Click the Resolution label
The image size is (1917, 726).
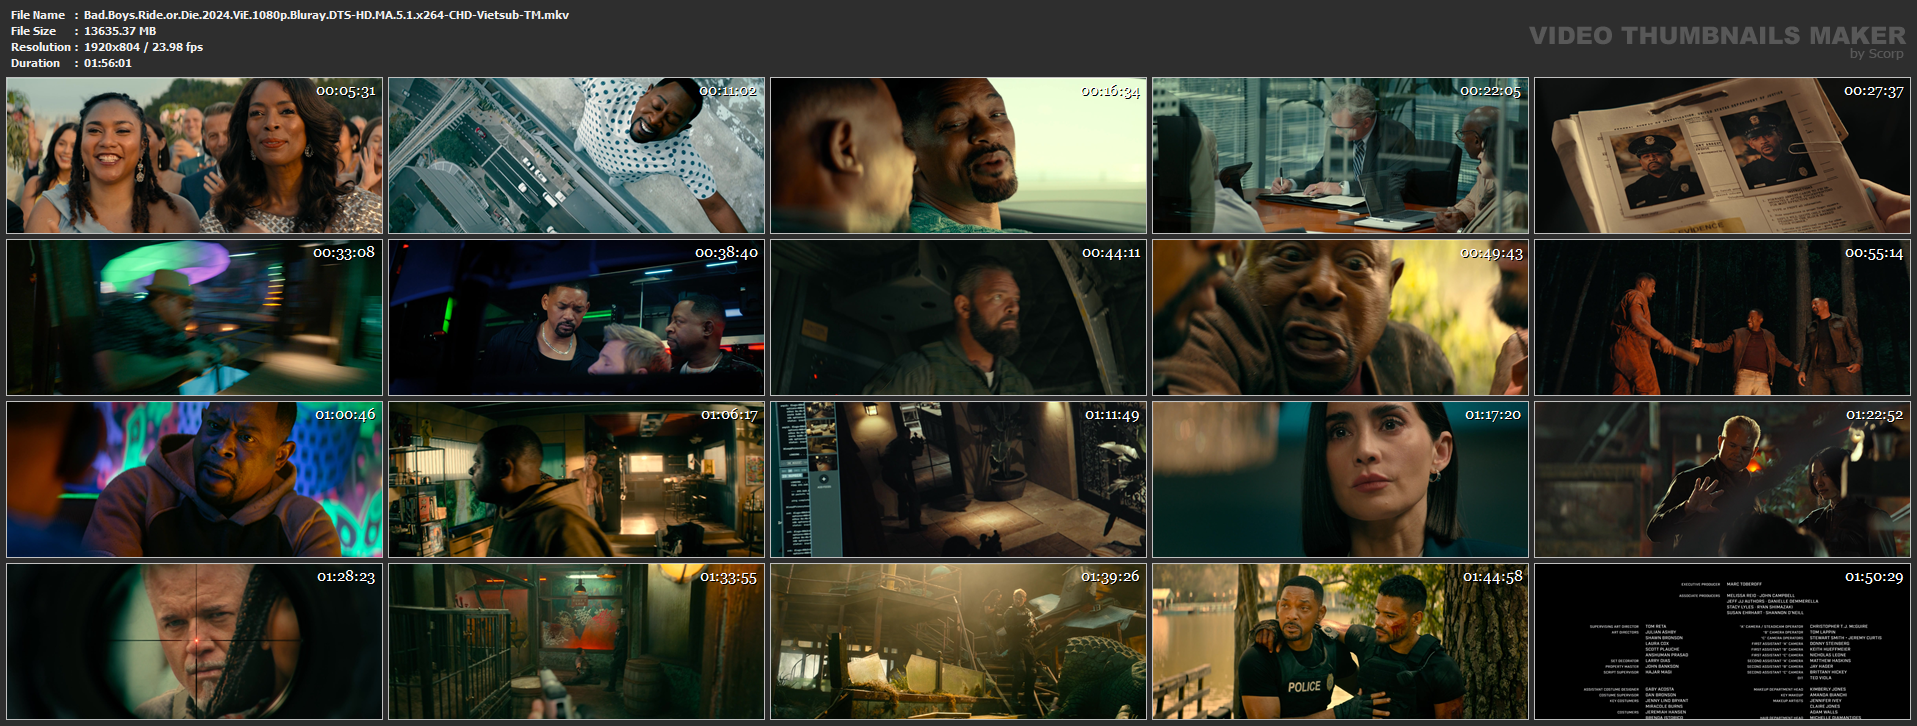point(41,47)
